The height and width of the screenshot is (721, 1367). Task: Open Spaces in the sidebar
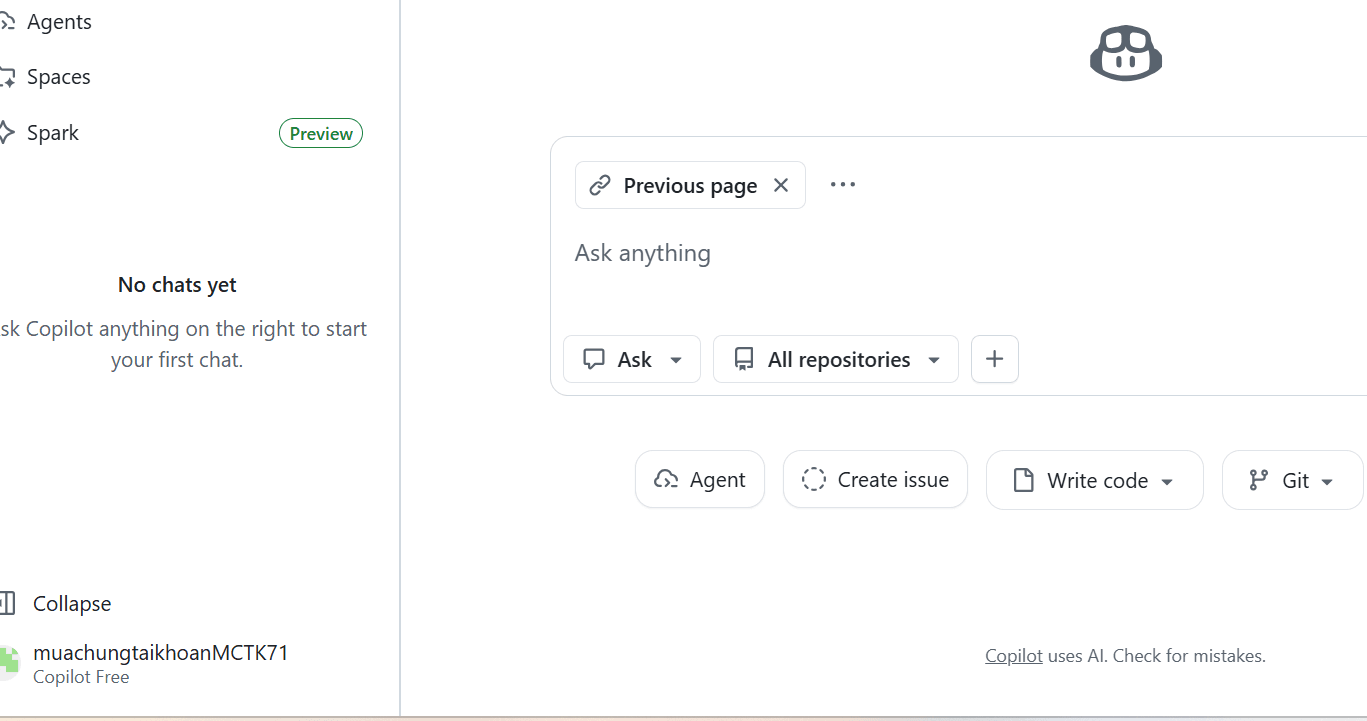58,77
